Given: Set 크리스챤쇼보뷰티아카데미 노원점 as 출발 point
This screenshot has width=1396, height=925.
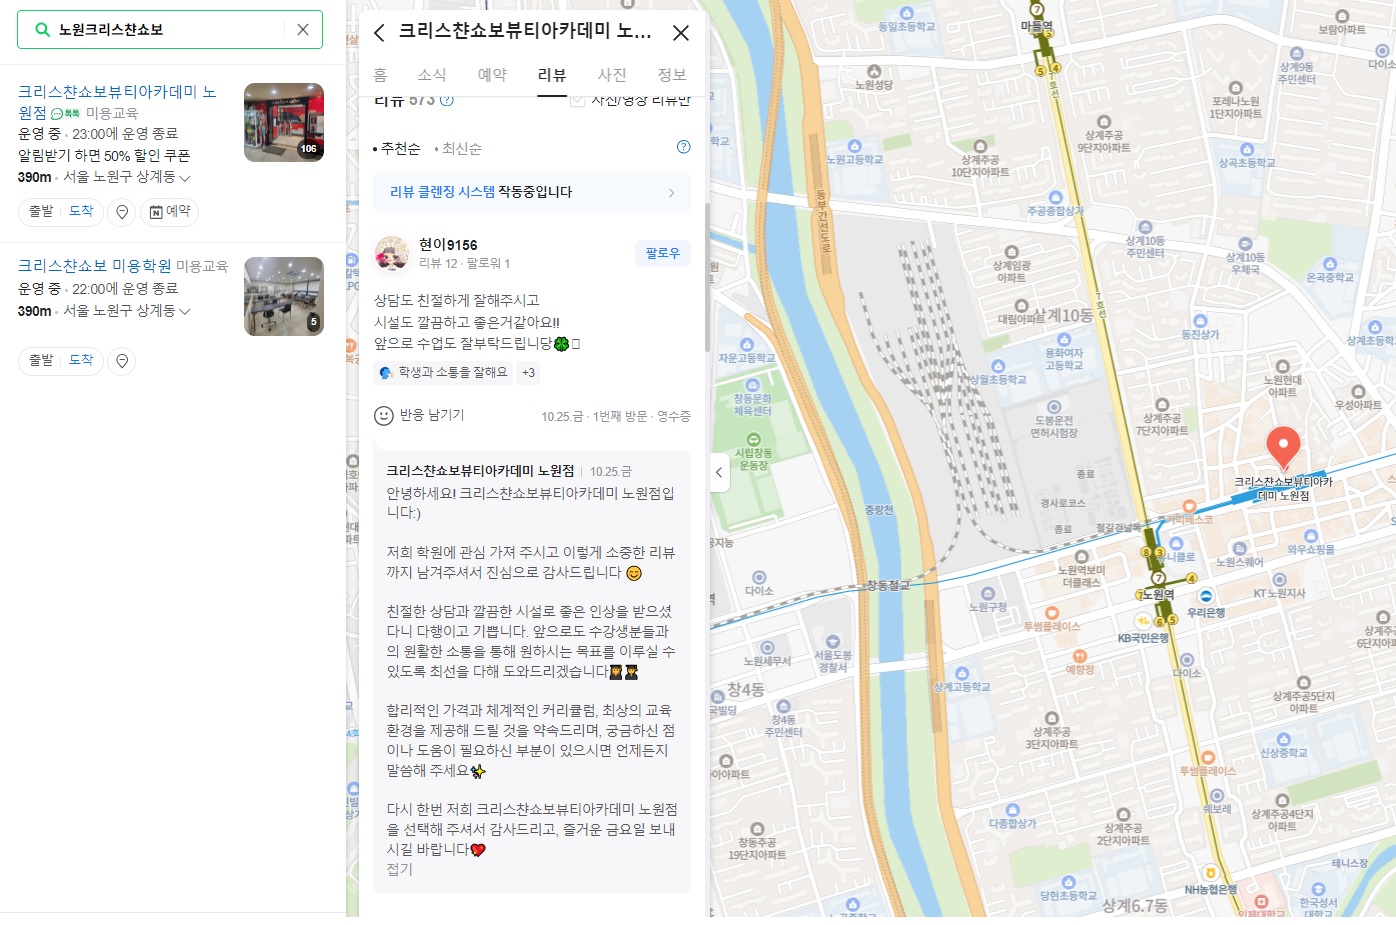Looking at the screenshot, I should pos(41,211).
